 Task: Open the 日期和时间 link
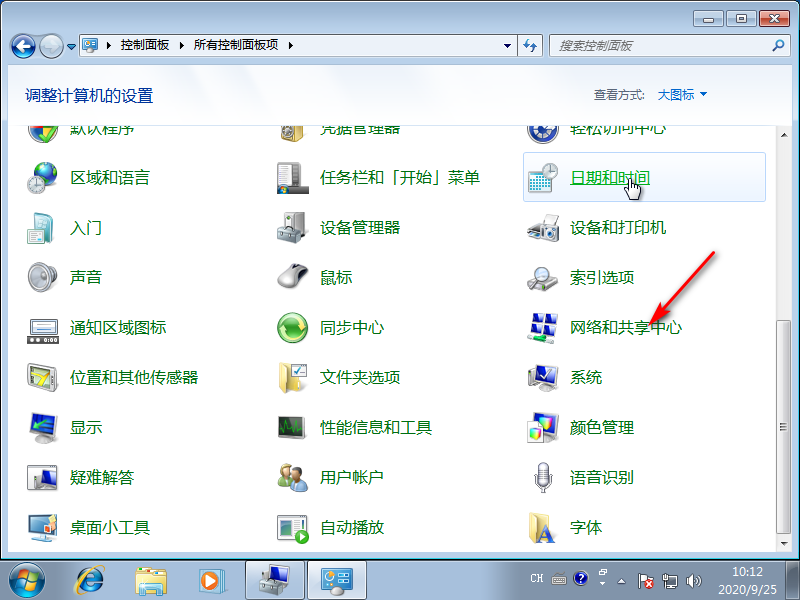pos(609,178)
